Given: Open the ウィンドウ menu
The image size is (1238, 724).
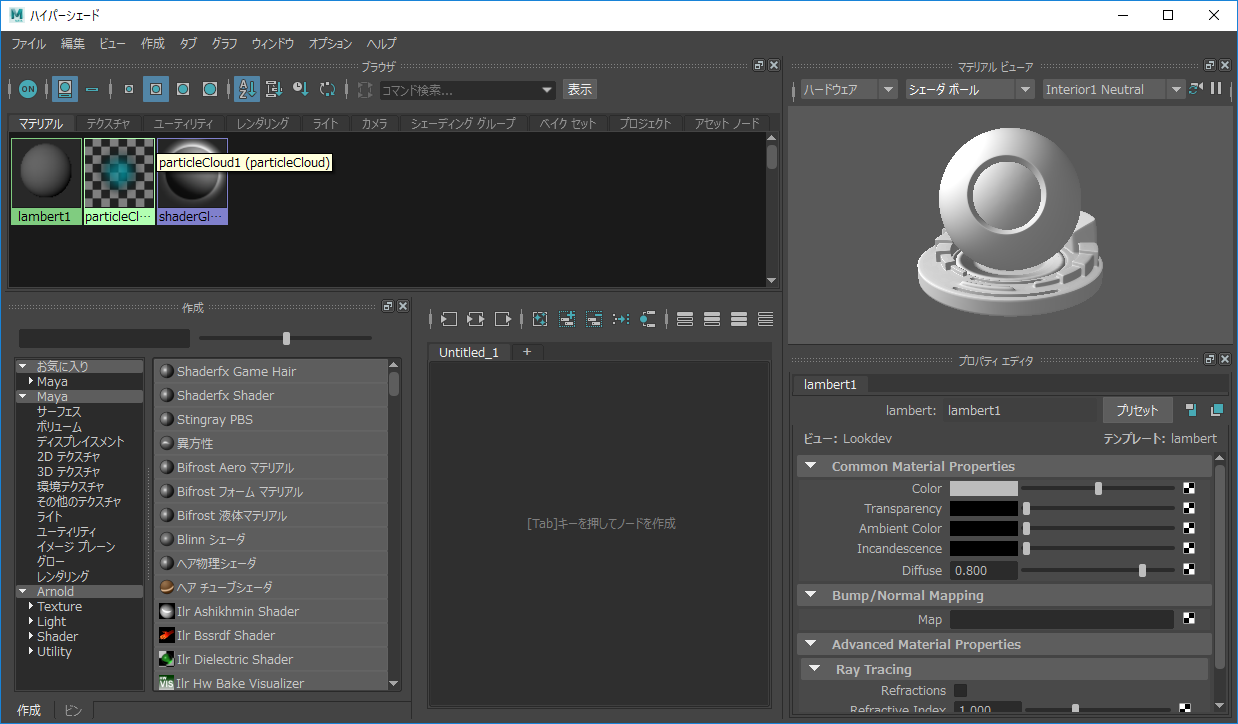Looking at the screenshot, I should click(272, 44).
